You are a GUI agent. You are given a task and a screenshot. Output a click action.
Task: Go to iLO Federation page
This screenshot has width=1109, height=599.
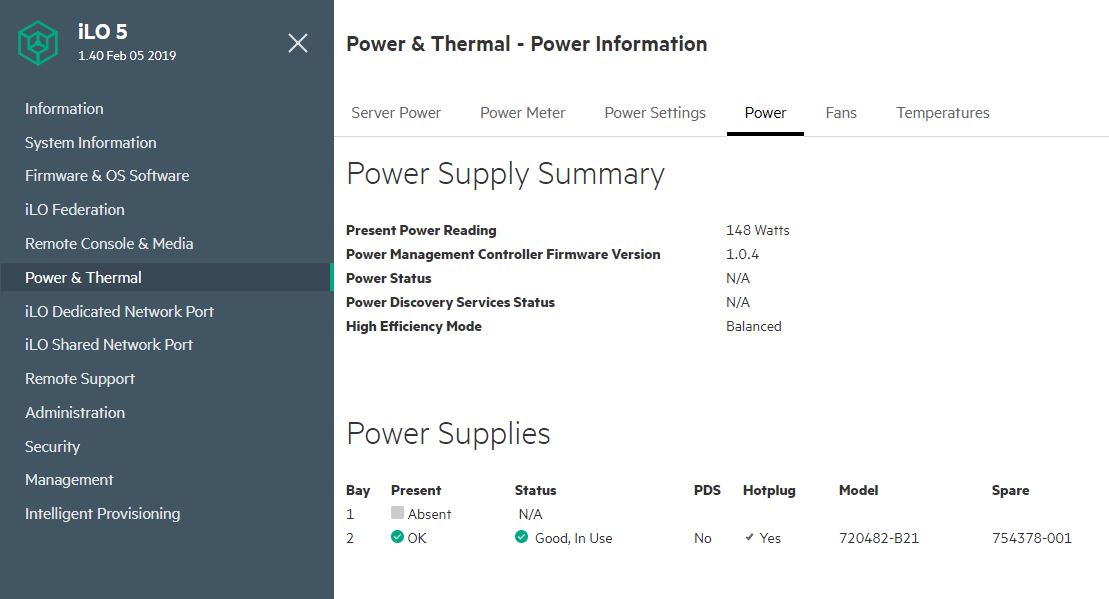click(75, 210)
